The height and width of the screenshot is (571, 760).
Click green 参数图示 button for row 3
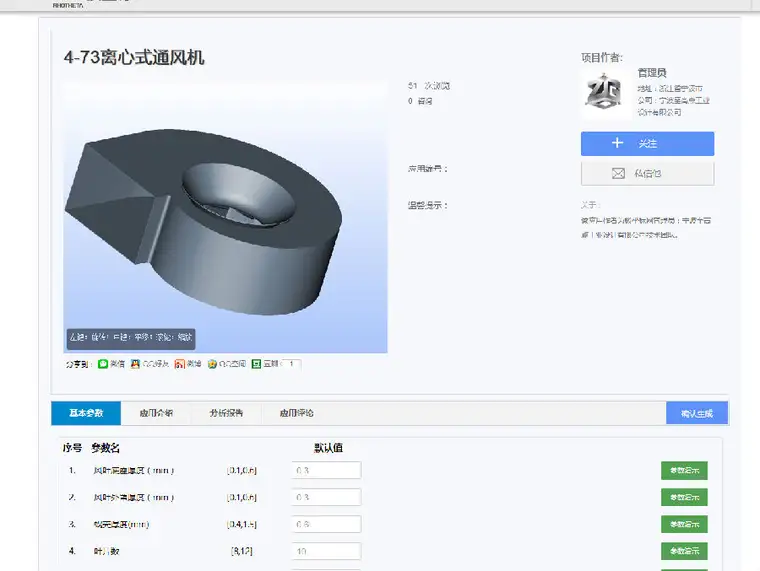684,524
